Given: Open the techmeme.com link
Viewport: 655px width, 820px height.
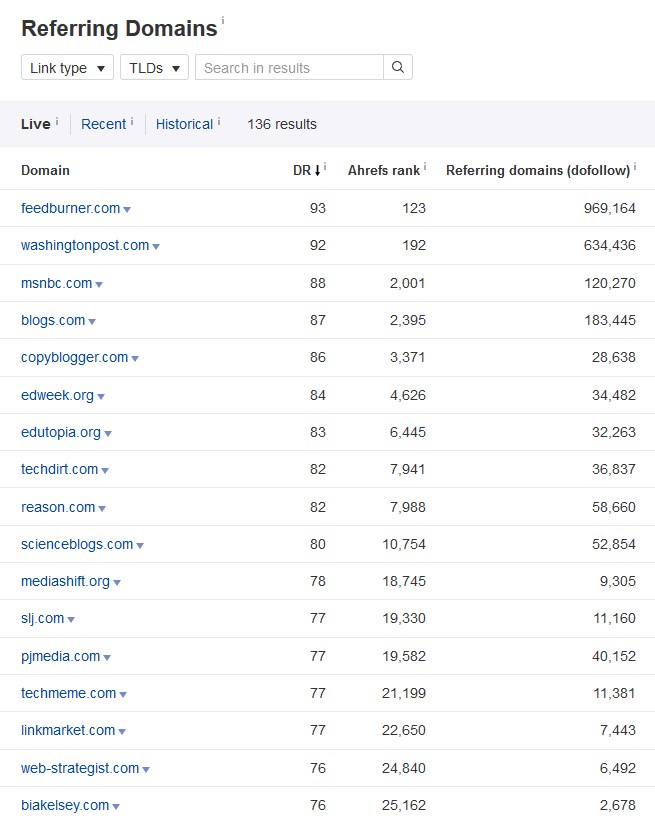Looking at the screenshot, I should coord(69,693).
